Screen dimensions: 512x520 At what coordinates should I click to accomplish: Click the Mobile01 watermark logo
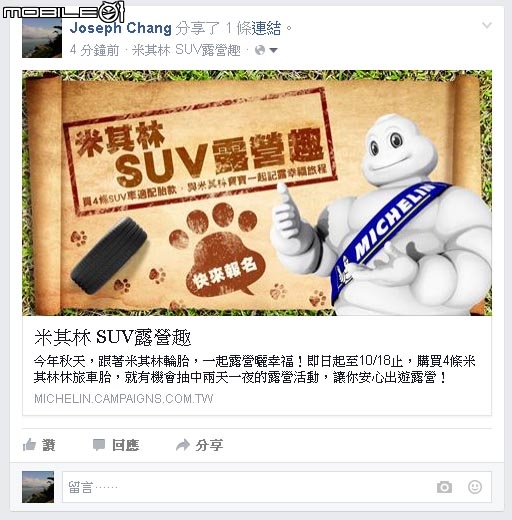(63, 12)
